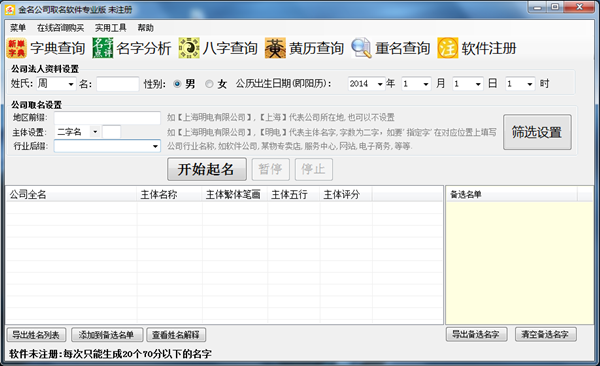Click the 清空备选名字 button

tap(546, 334)
